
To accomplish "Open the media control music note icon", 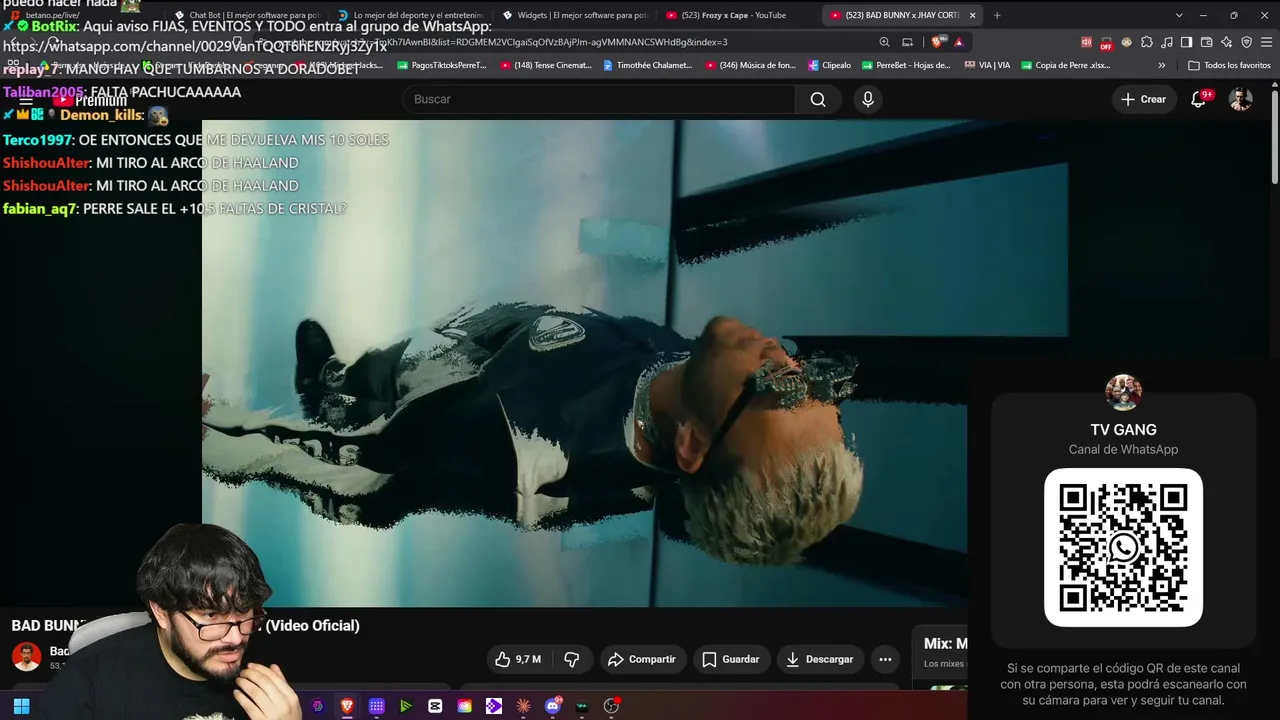I will pos(1167,42).
